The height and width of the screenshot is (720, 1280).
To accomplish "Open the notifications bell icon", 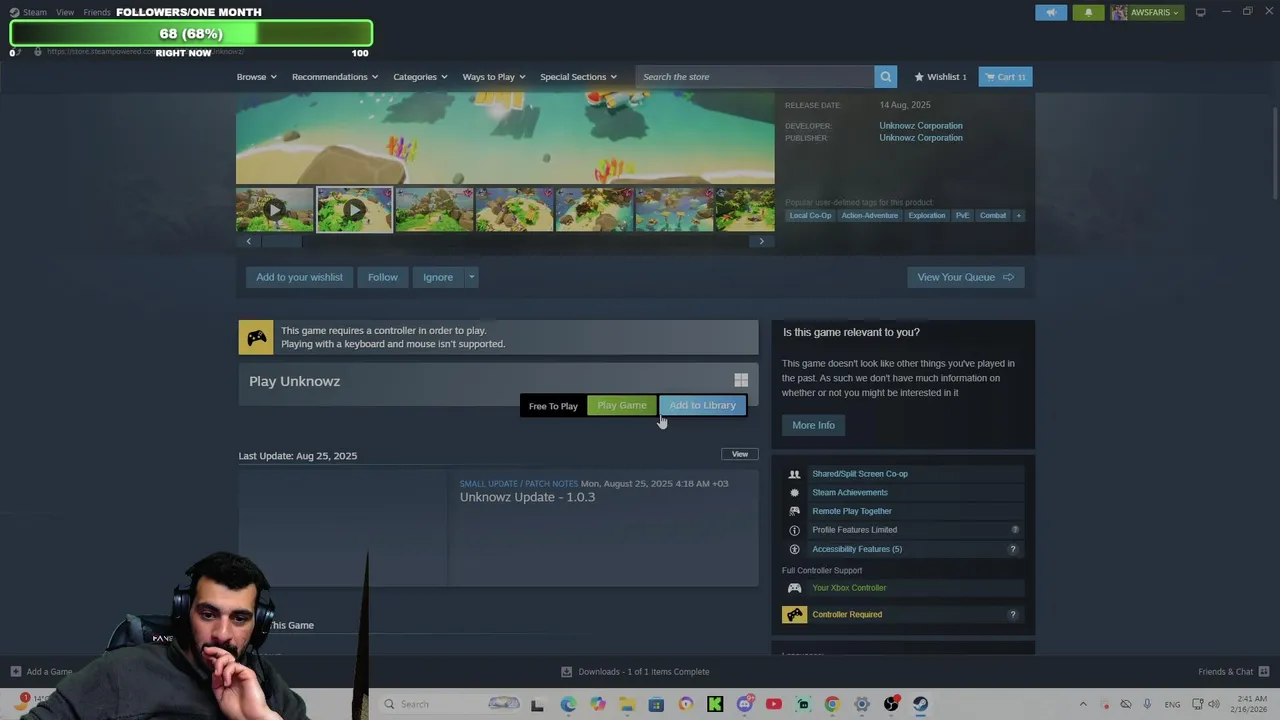I will [x=1088, y=12].
